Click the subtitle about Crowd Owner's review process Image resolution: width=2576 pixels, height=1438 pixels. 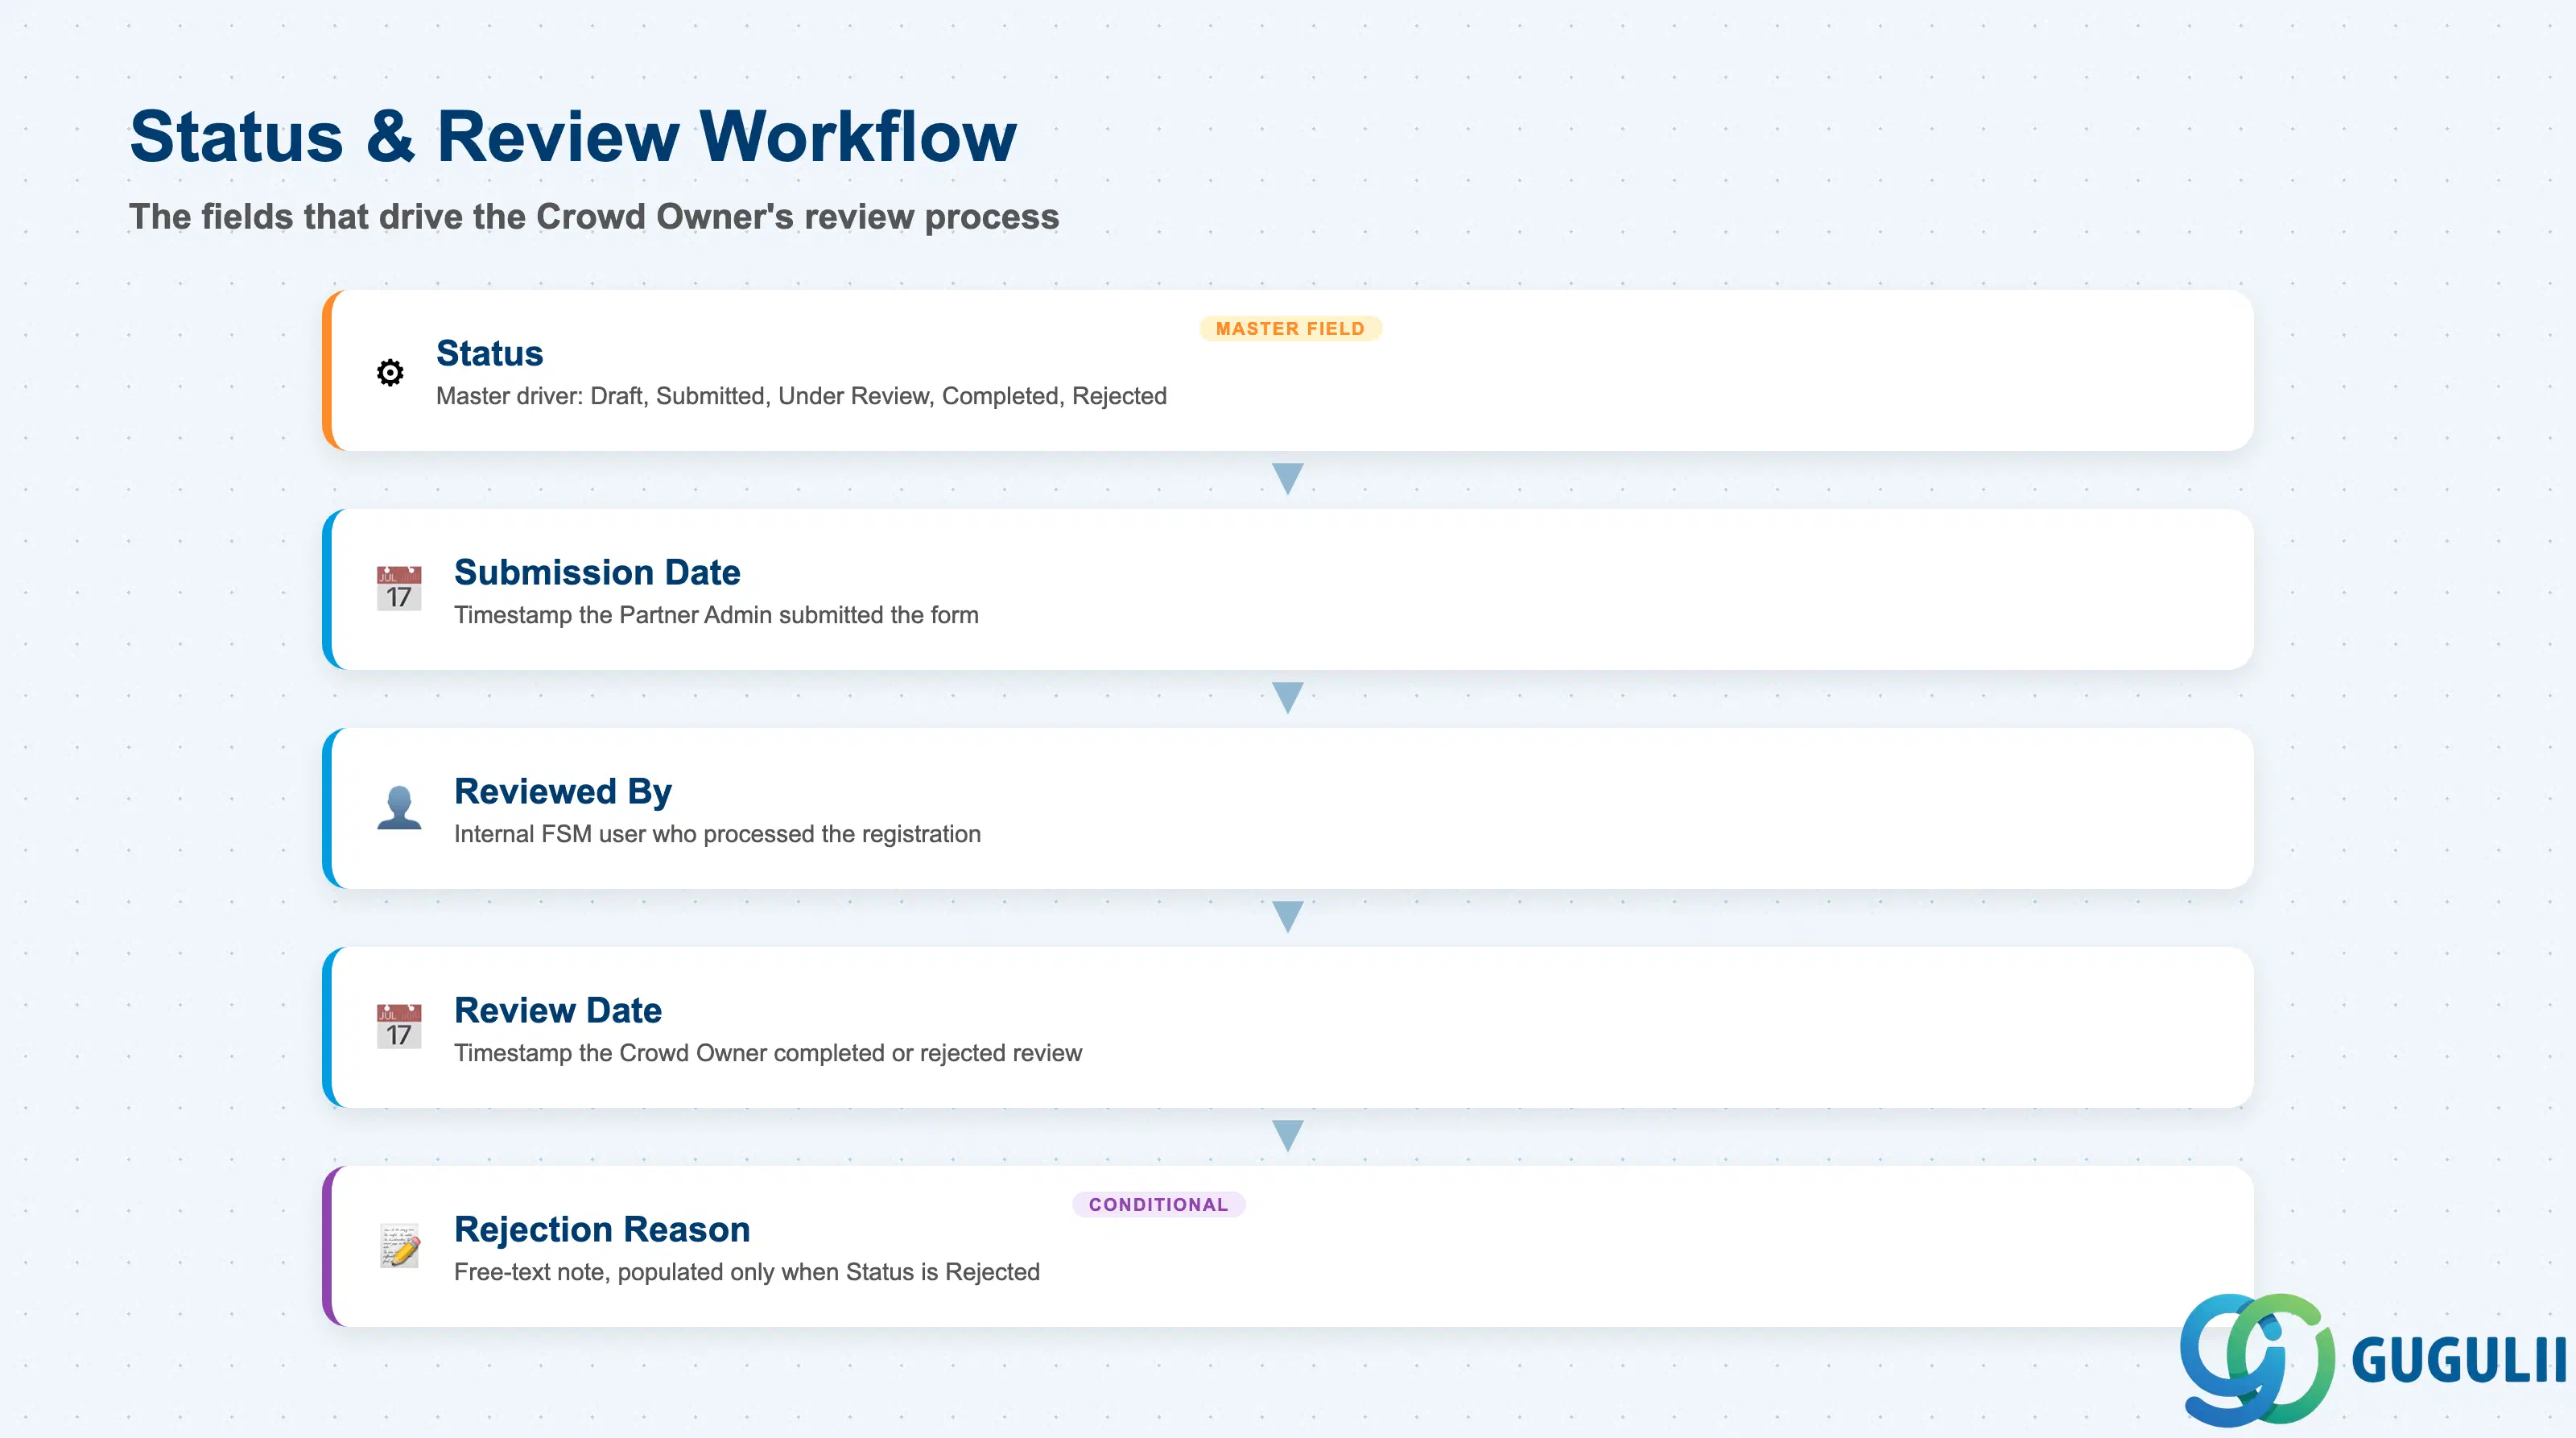click(x=594, y=217)
